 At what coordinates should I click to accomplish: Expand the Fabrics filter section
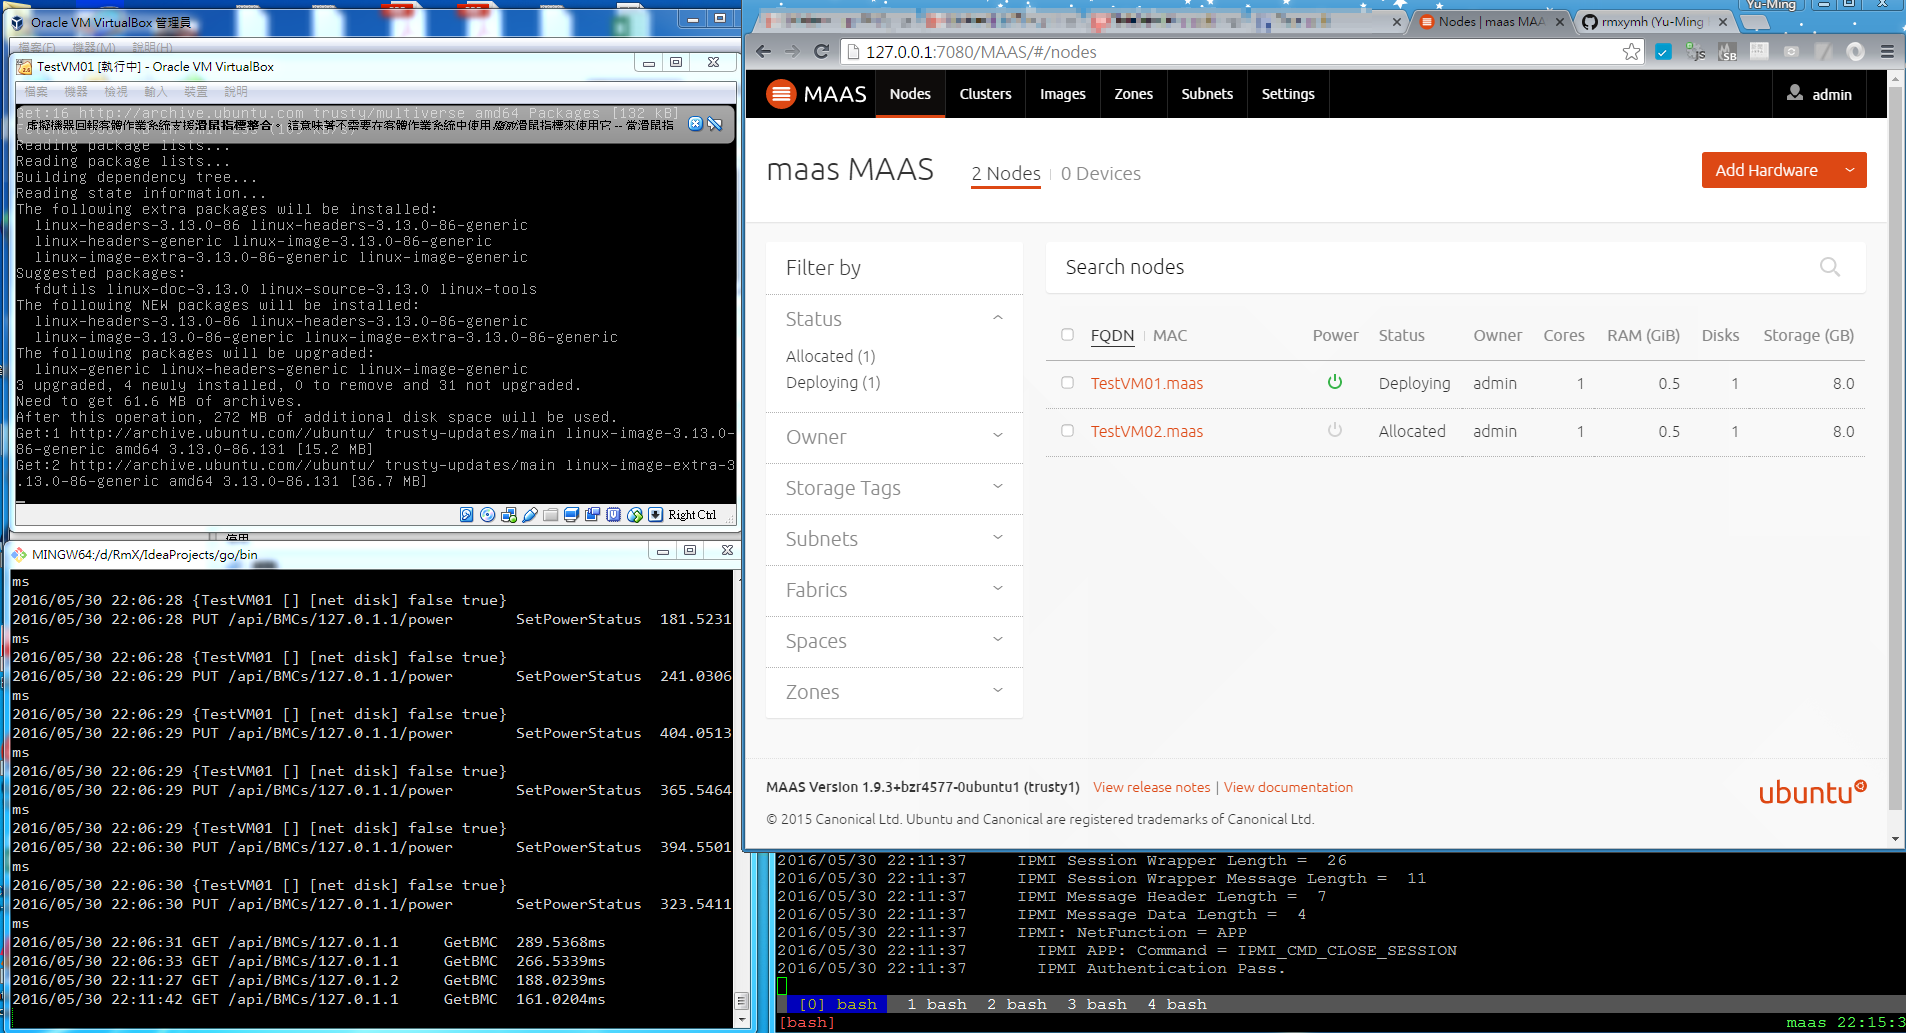click(x=894, y=590)
